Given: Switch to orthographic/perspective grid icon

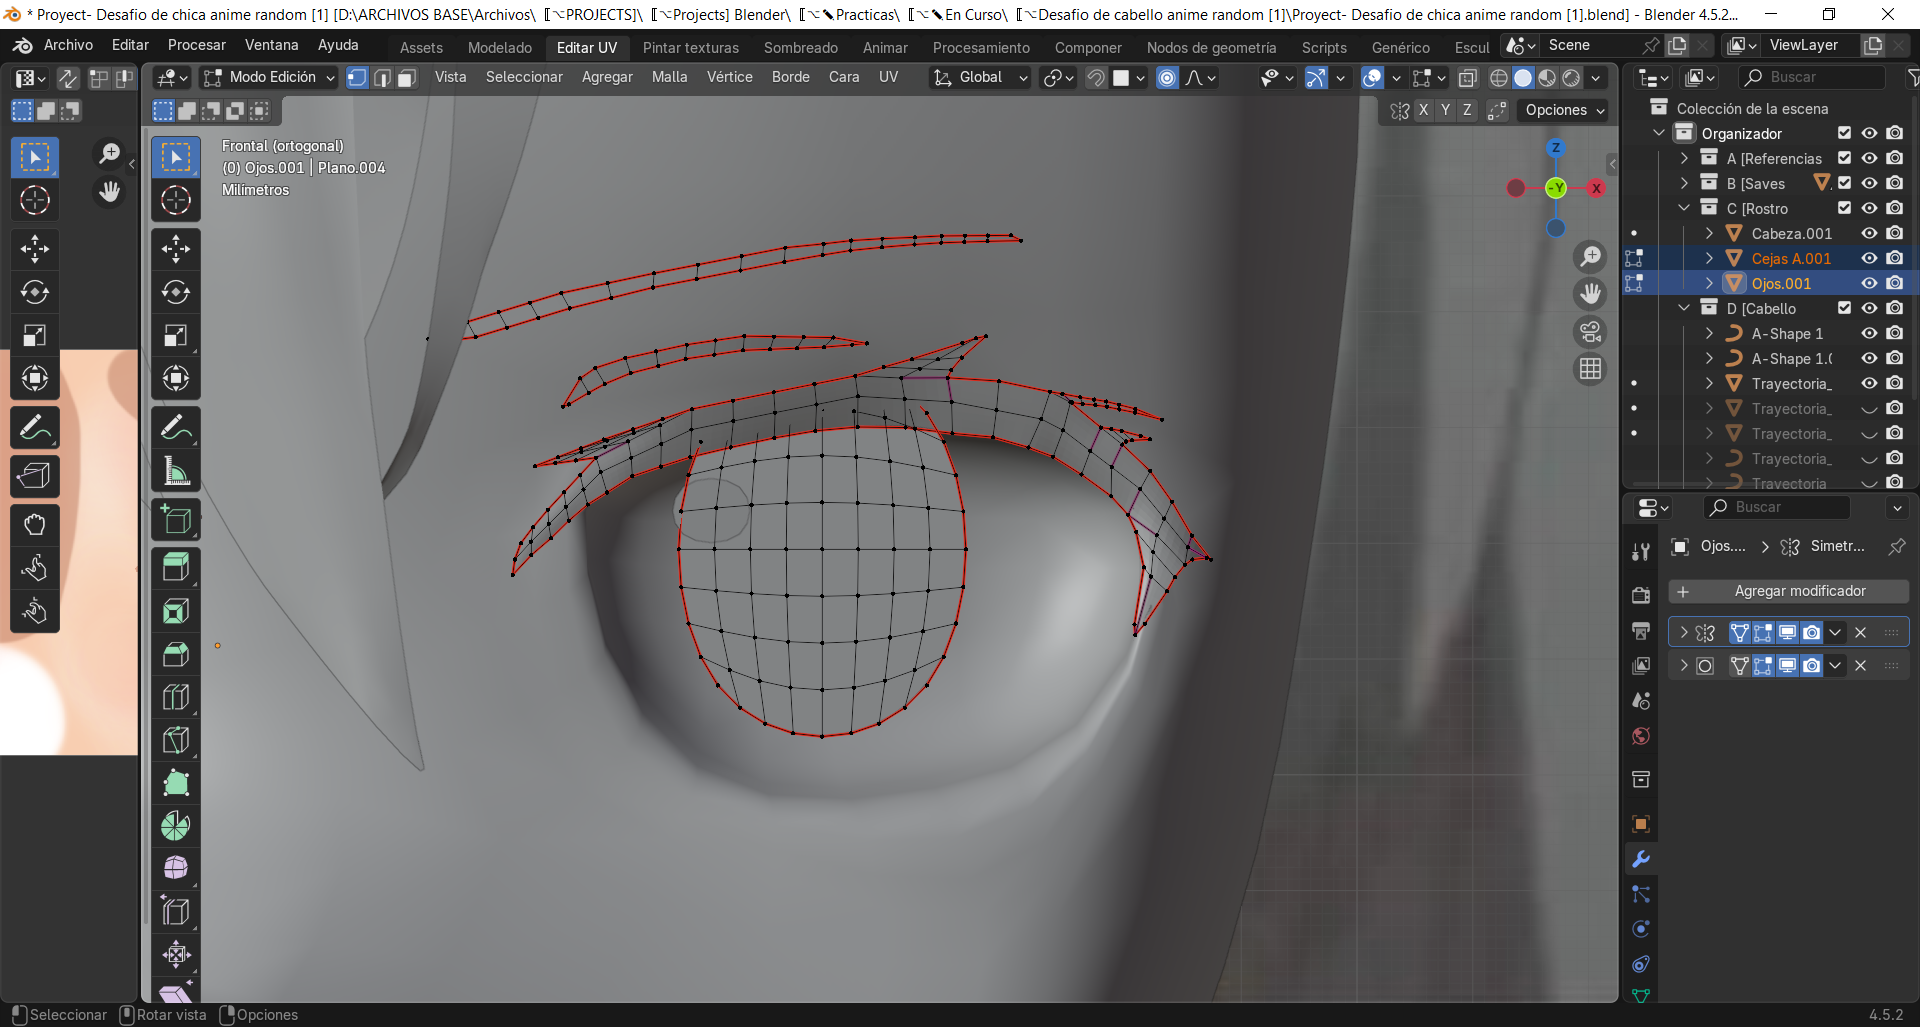Looking at the screenshot, I should 1590,370.
